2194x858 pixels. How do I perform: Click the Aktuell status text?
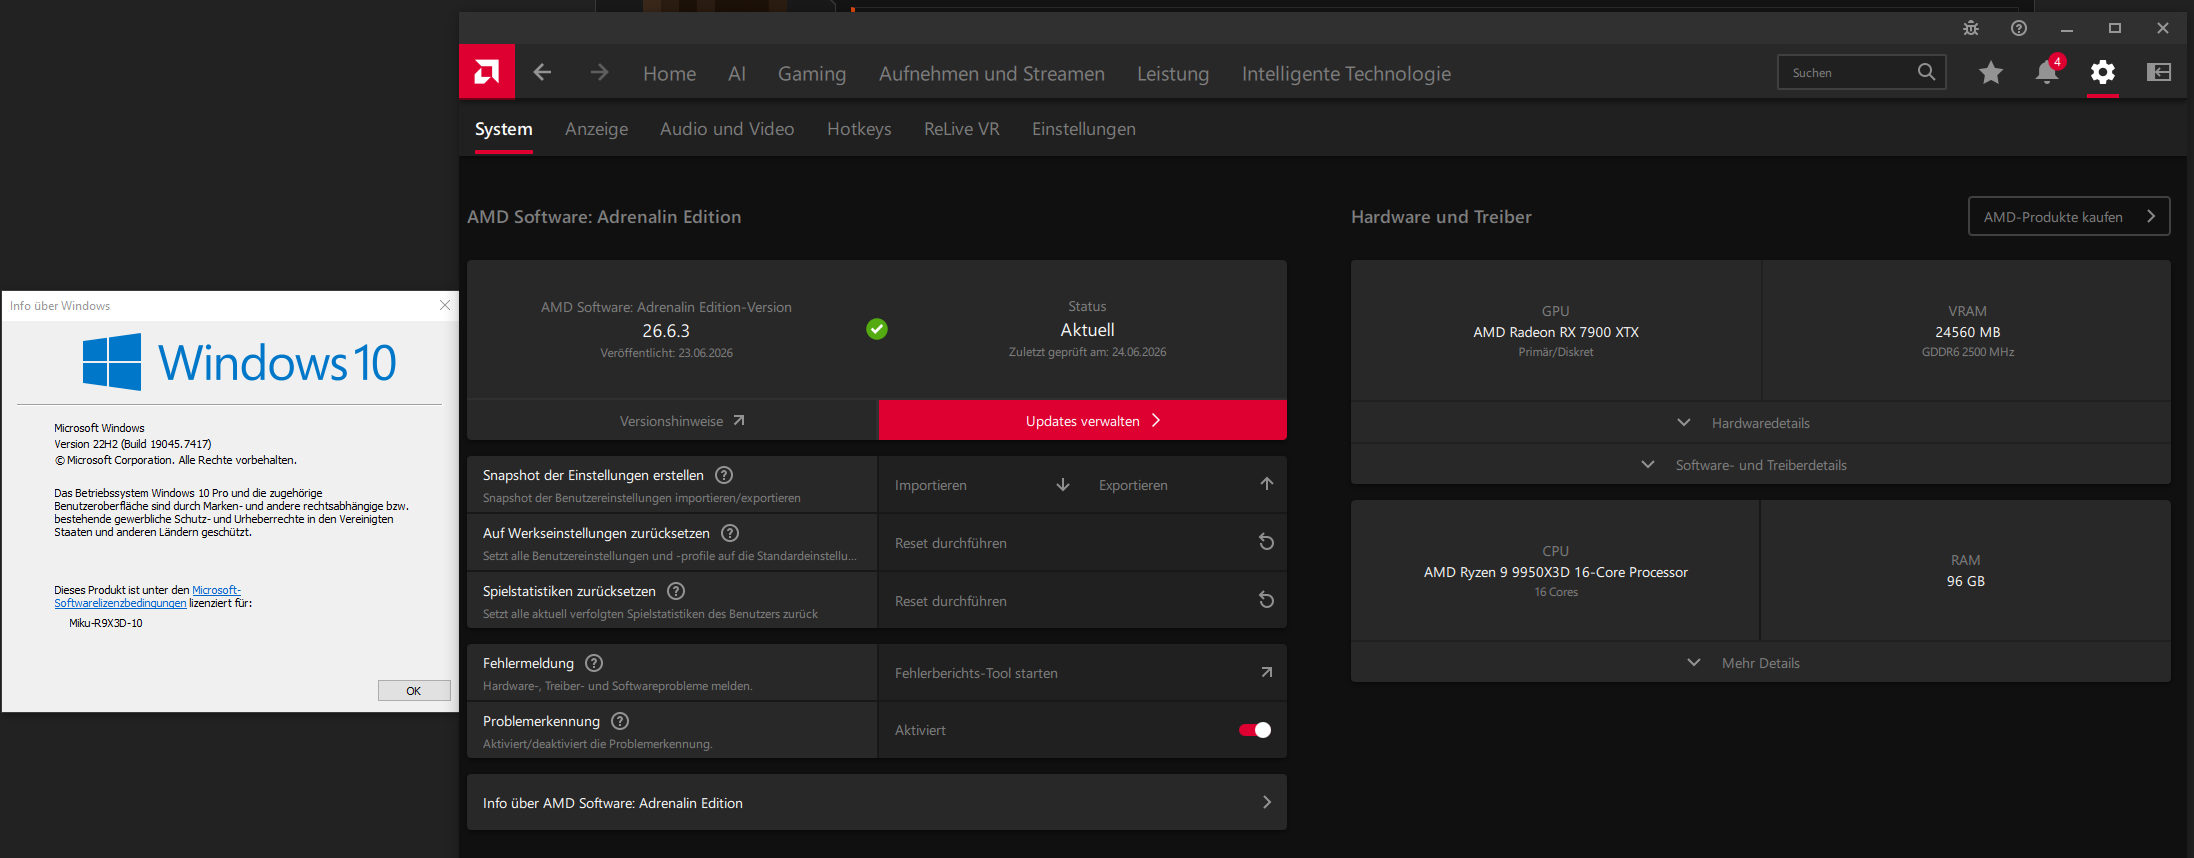tap(1087, 330)
